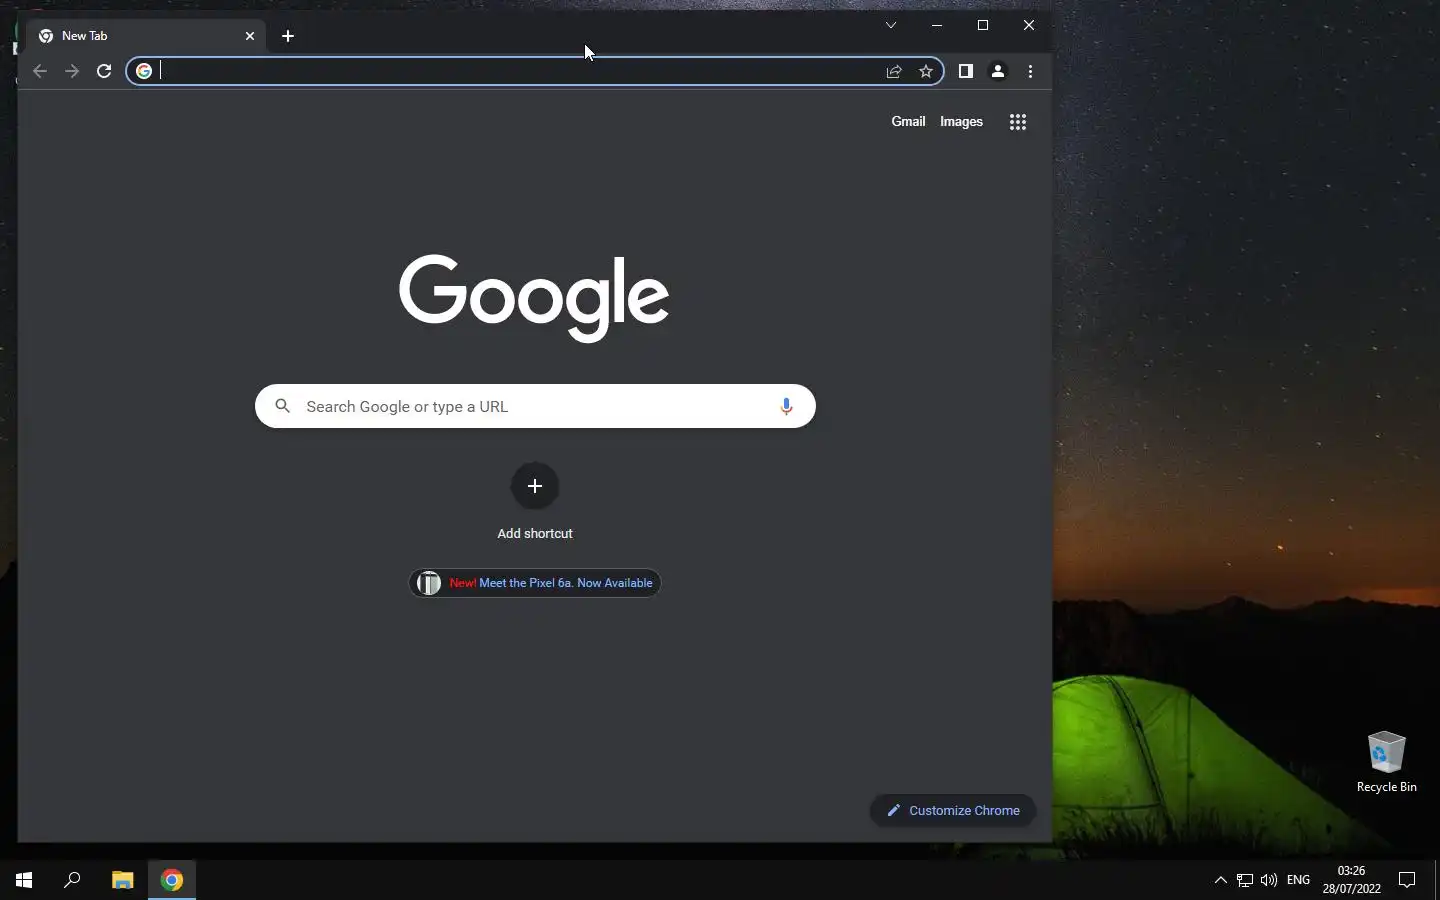
Task: Minimize the Chrome window
Action: click(x=937, y=25)
